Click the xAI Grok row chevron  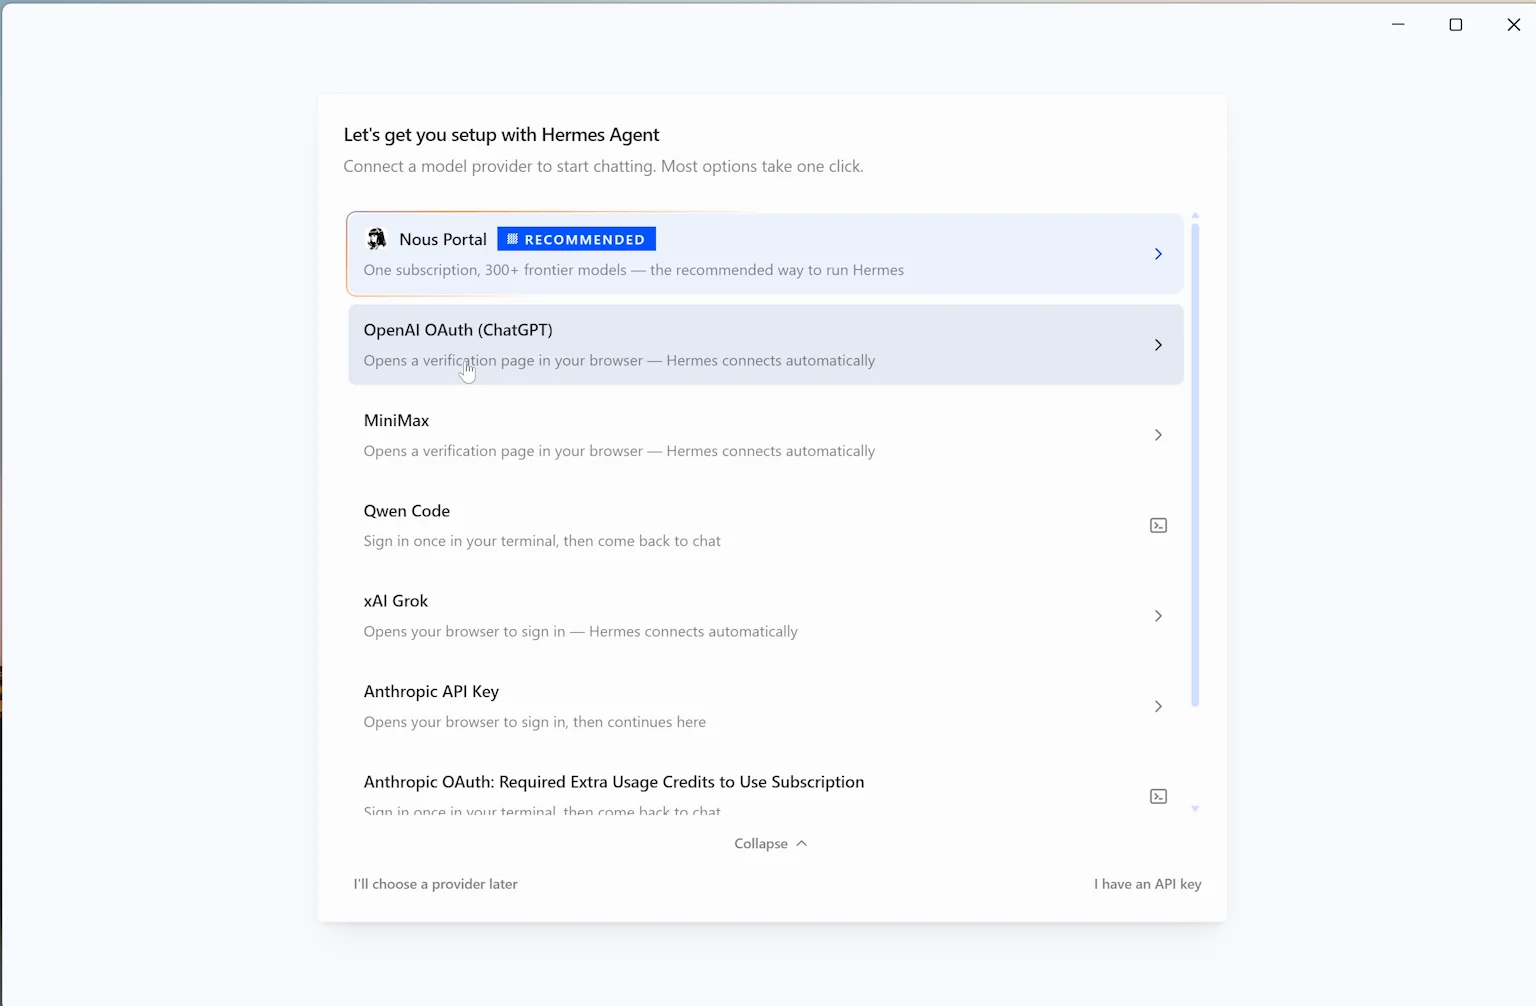[1158, 616]
